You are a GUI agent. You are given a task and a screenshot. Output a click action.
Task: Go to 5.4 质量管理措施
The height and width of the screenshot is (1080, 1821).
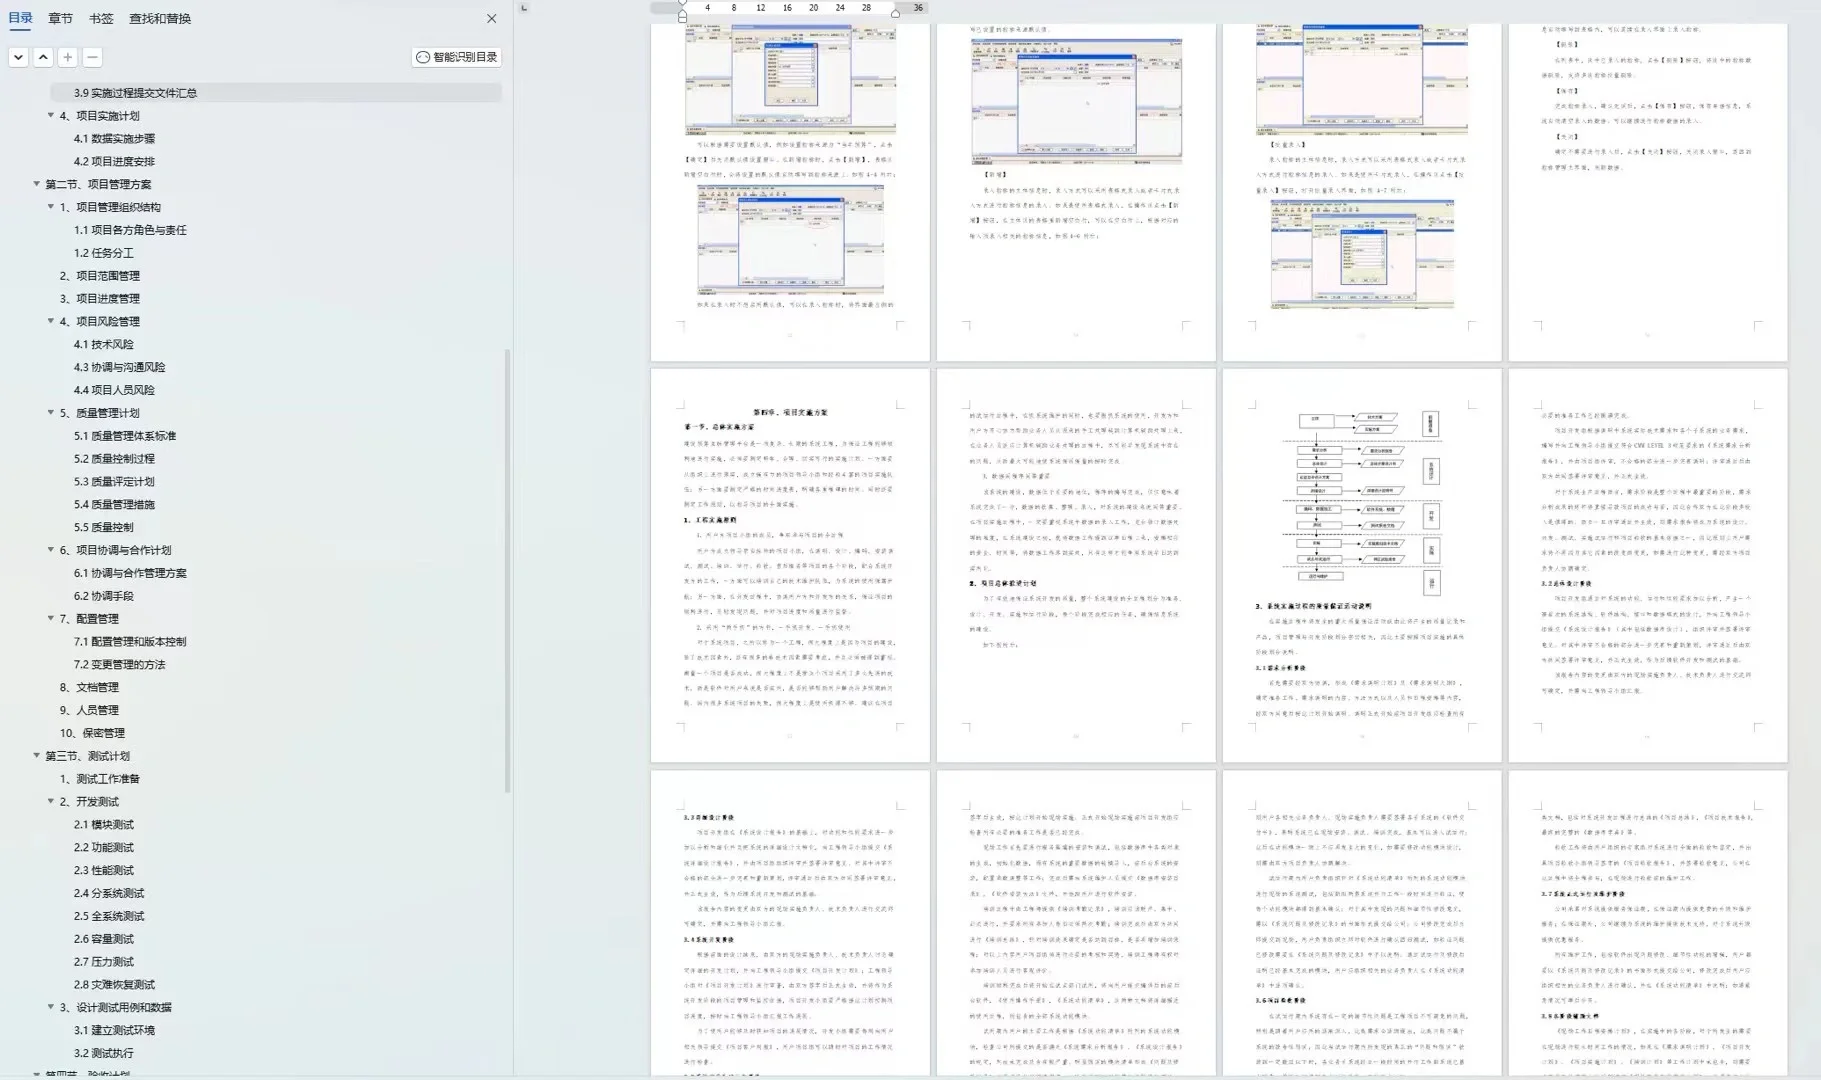click(114, 505)
